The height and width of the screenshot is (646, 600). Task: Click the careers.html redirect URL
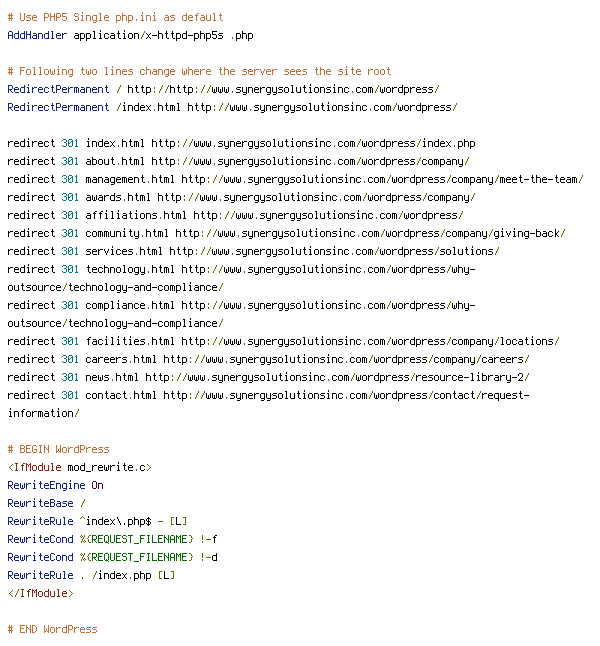346,360
